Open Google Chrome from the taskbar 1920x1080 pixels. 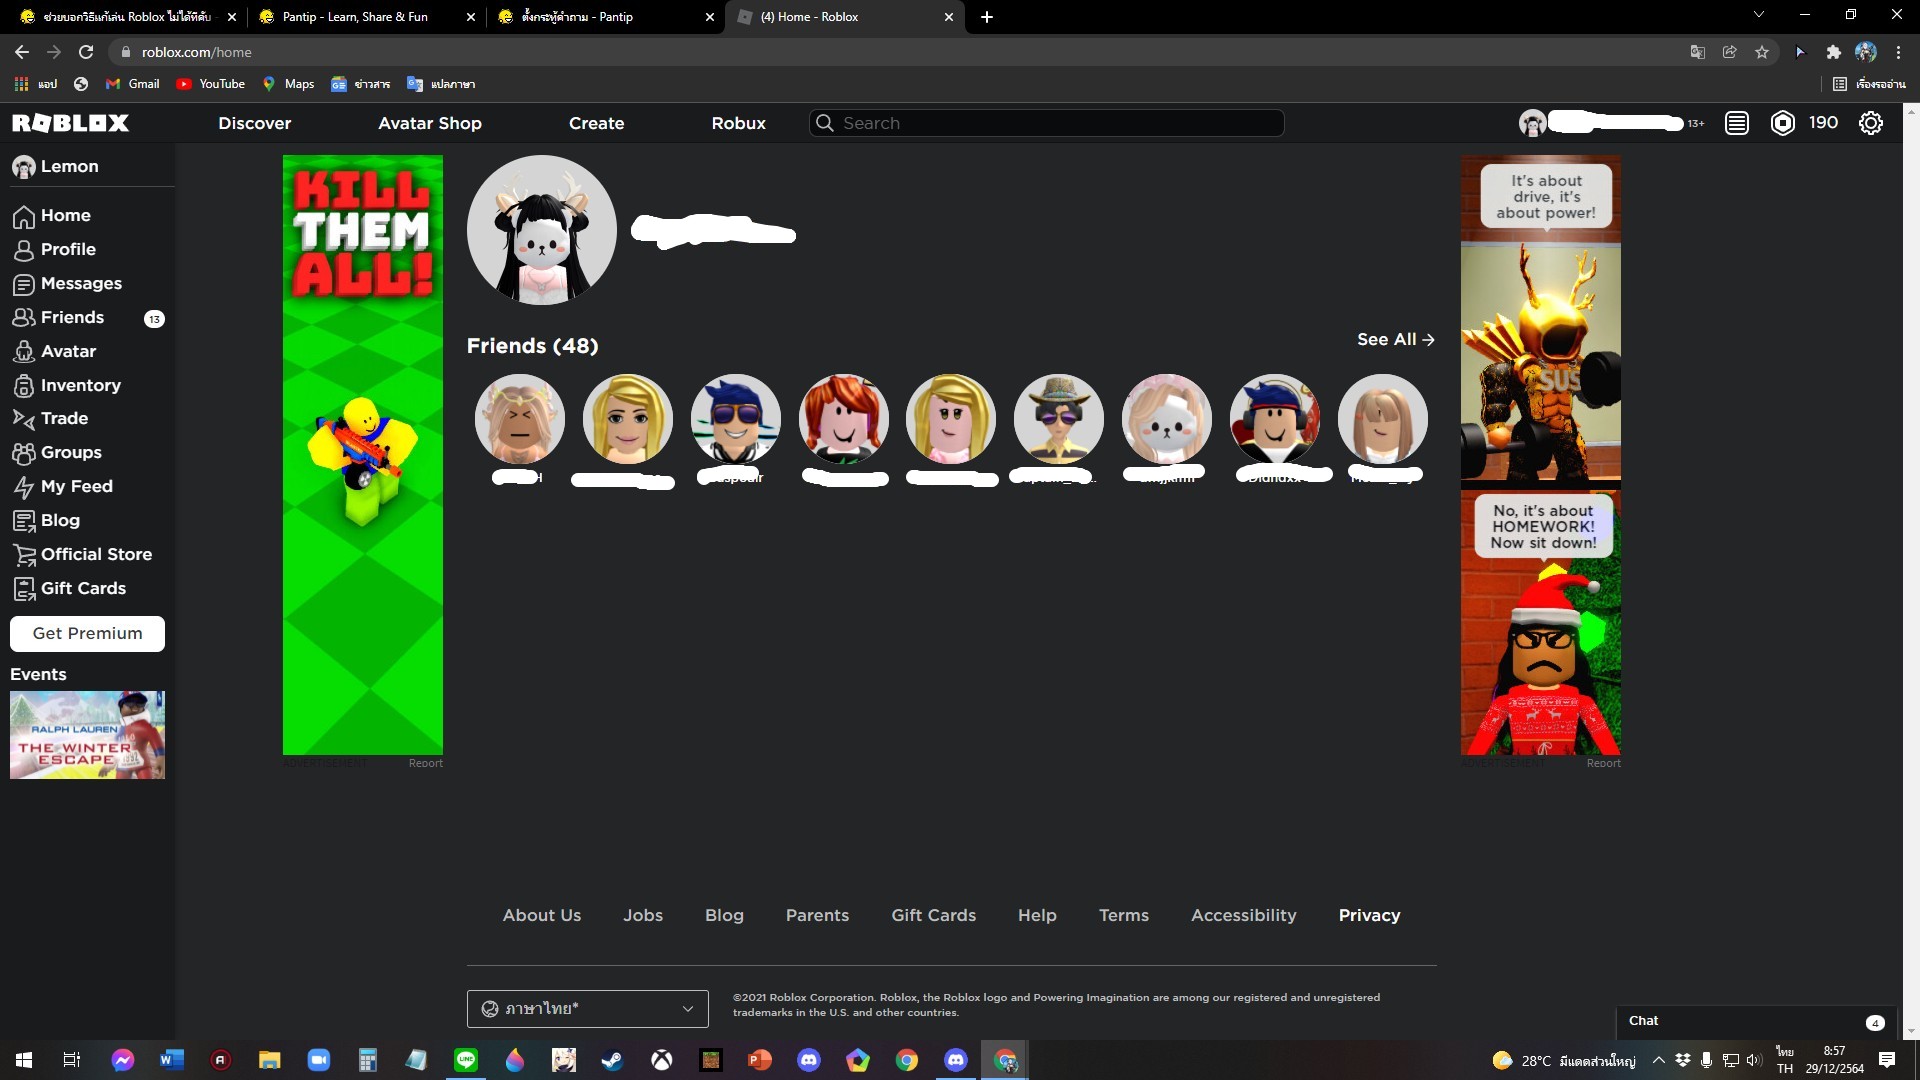pos(907,1060)
